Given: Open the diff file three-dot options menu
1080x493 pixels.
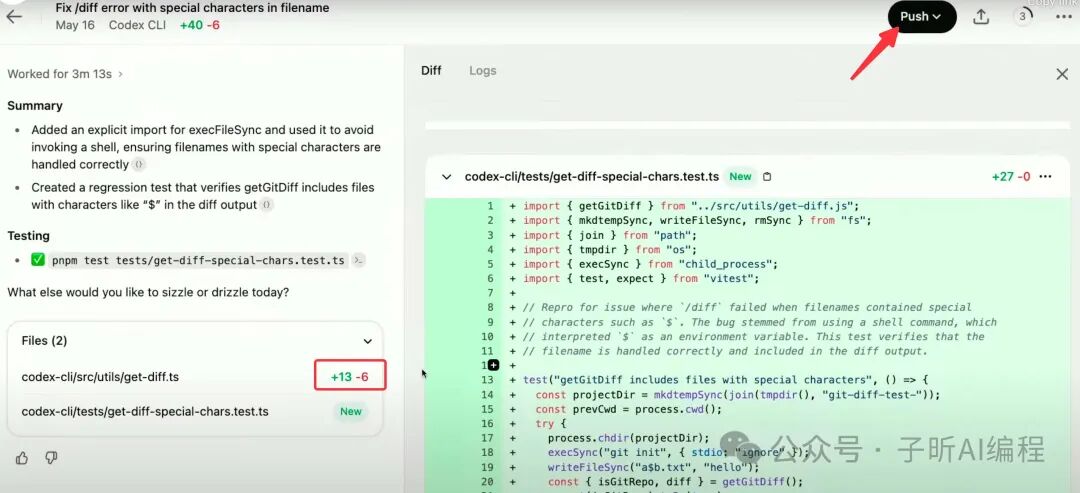Looking at the screenshot, I should [x=1046, y=177].
